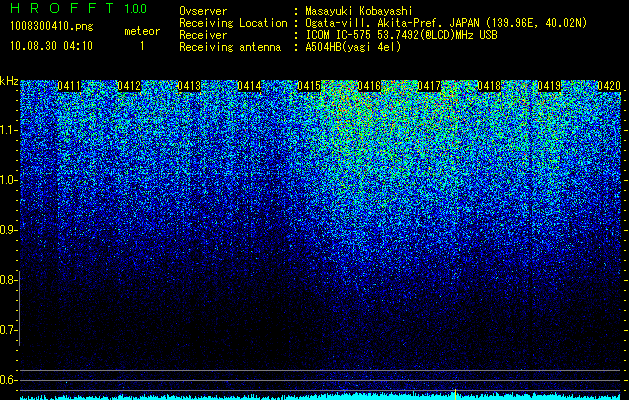The height and width of the screenshot is (400, 629).
Task: Click the 0420 time marker
Action: 609,86
